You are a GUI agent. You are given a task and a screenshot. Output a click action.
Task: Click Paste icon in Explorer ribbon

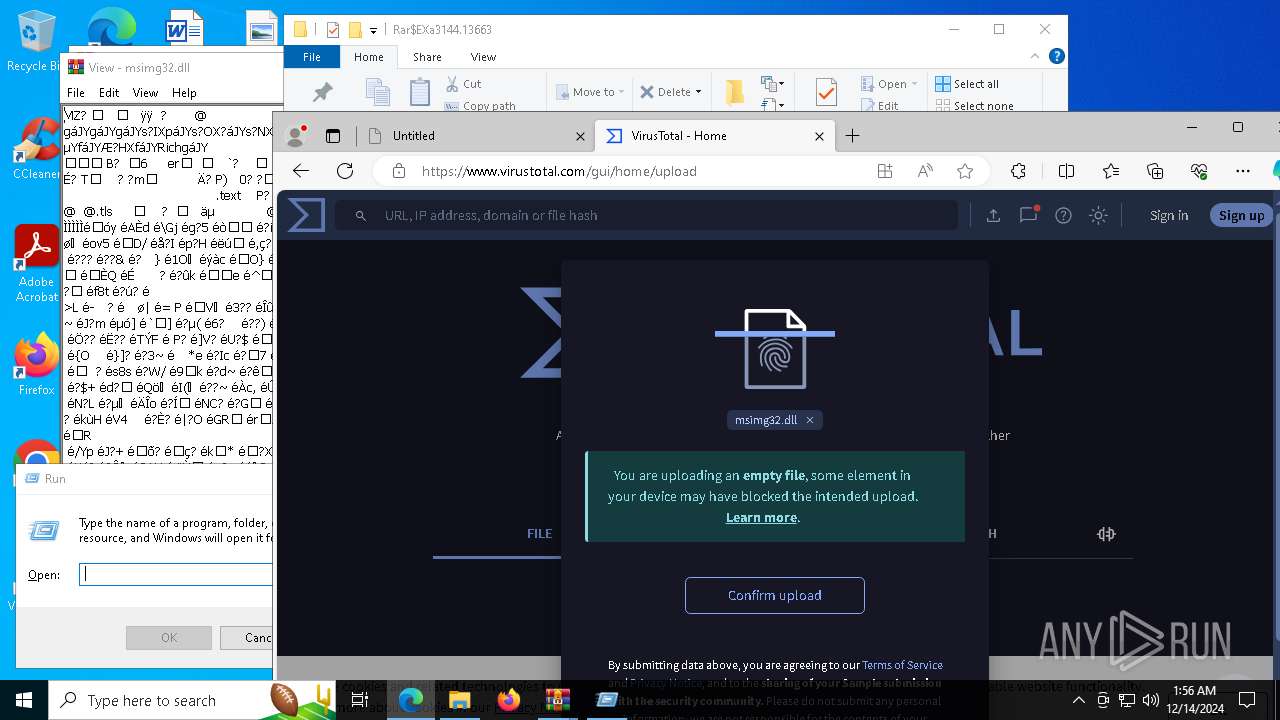click(420, 92)
